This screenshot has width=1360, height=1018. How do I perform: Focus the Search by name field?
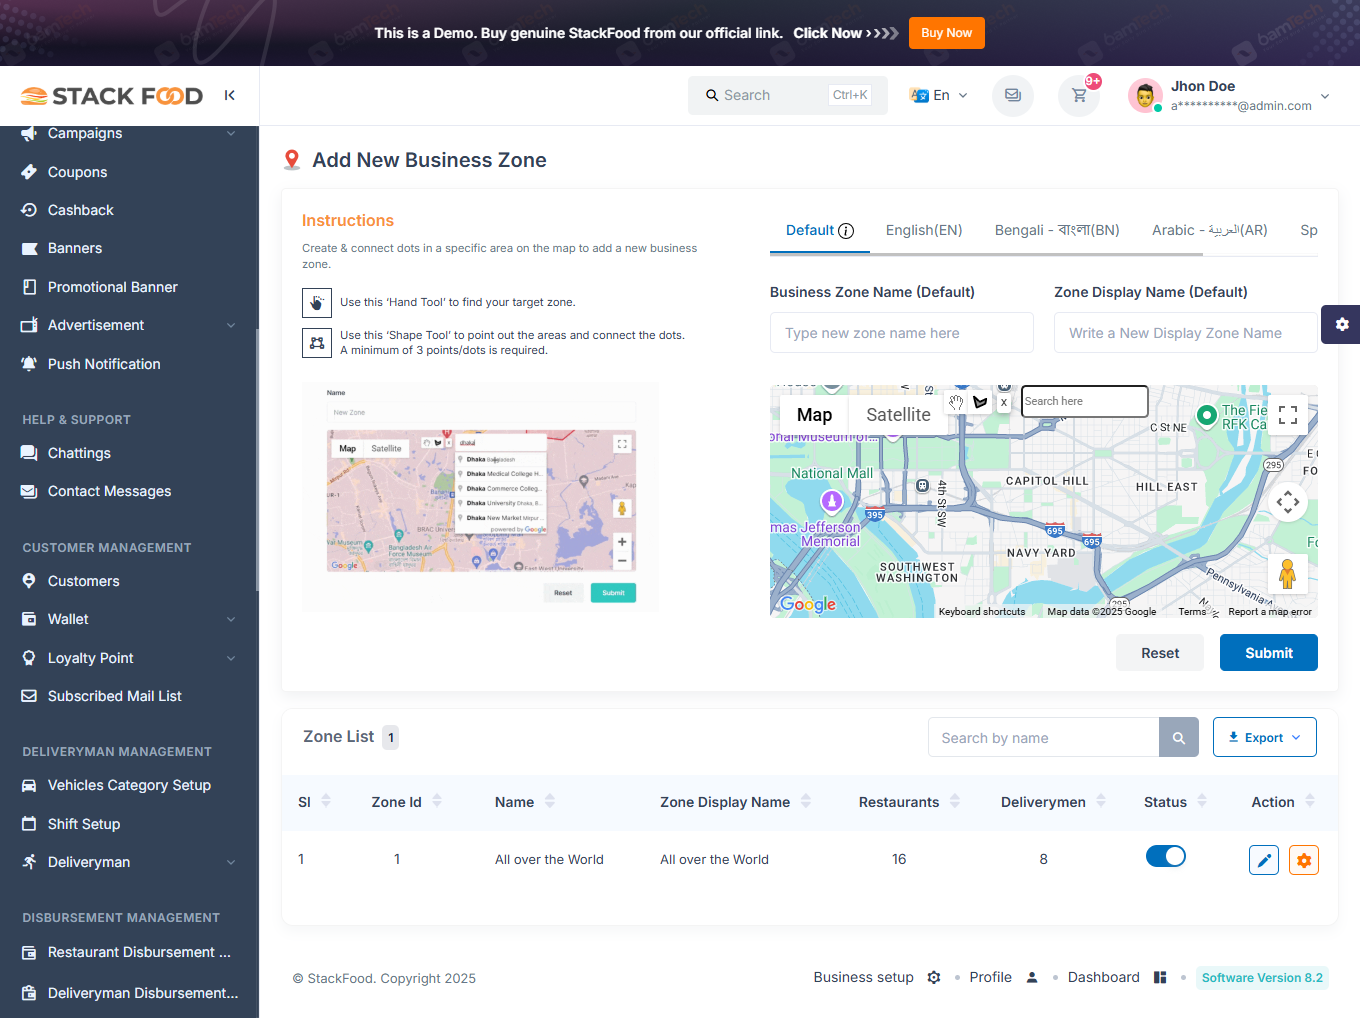tap(1044, 738)
